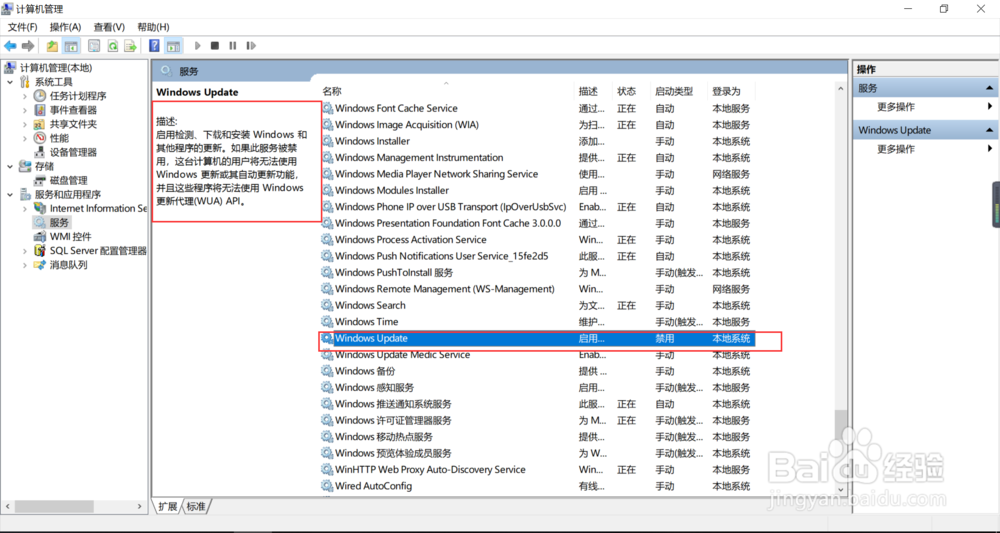
Task: Select 设备管理器 in the tree
Action: click(73, 152)
